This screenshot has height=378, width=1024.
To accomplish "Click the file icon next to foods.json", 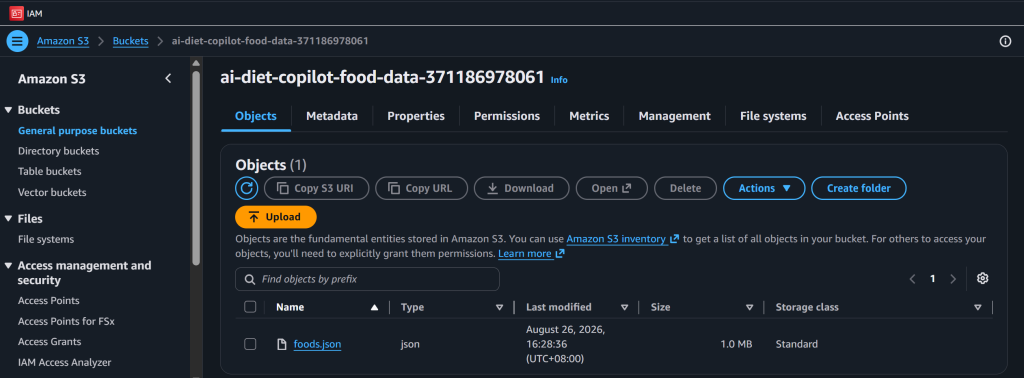I will pos(282,344).
